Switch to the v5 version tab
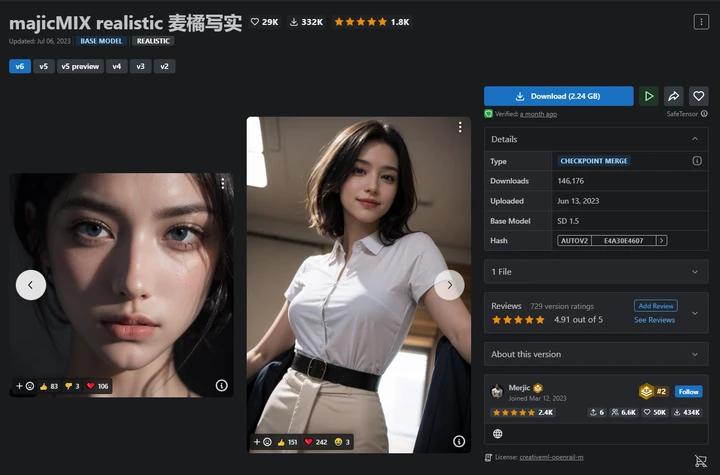720x475 pixels. tap(44, 66)
